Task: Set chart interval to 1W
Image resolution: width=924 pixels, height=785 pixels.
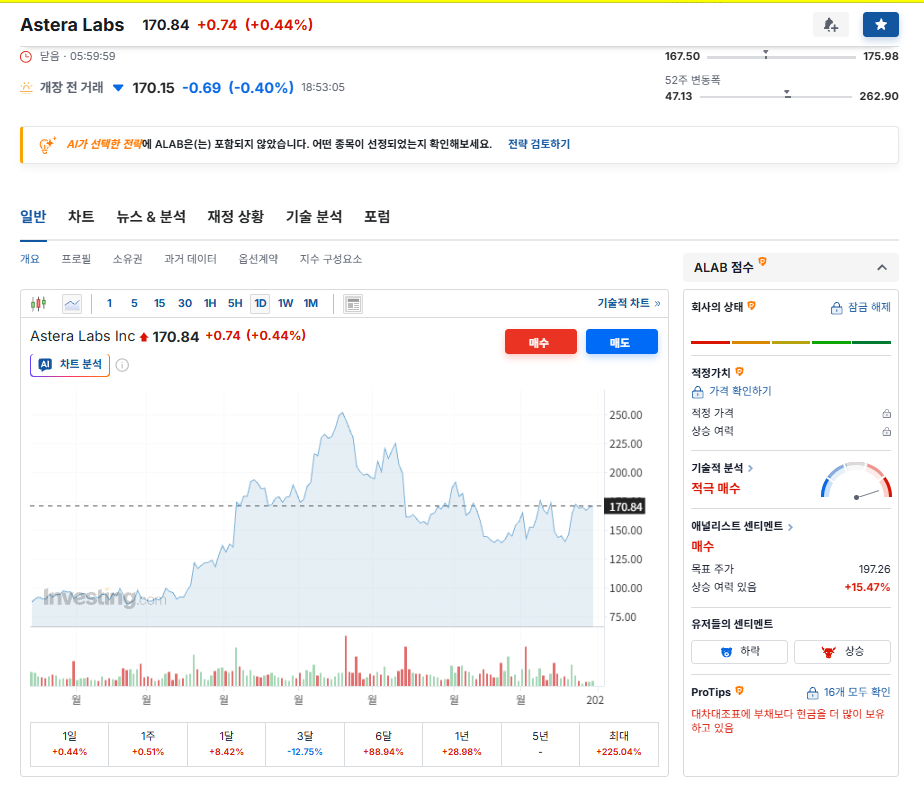Action: tap(286, 304)
